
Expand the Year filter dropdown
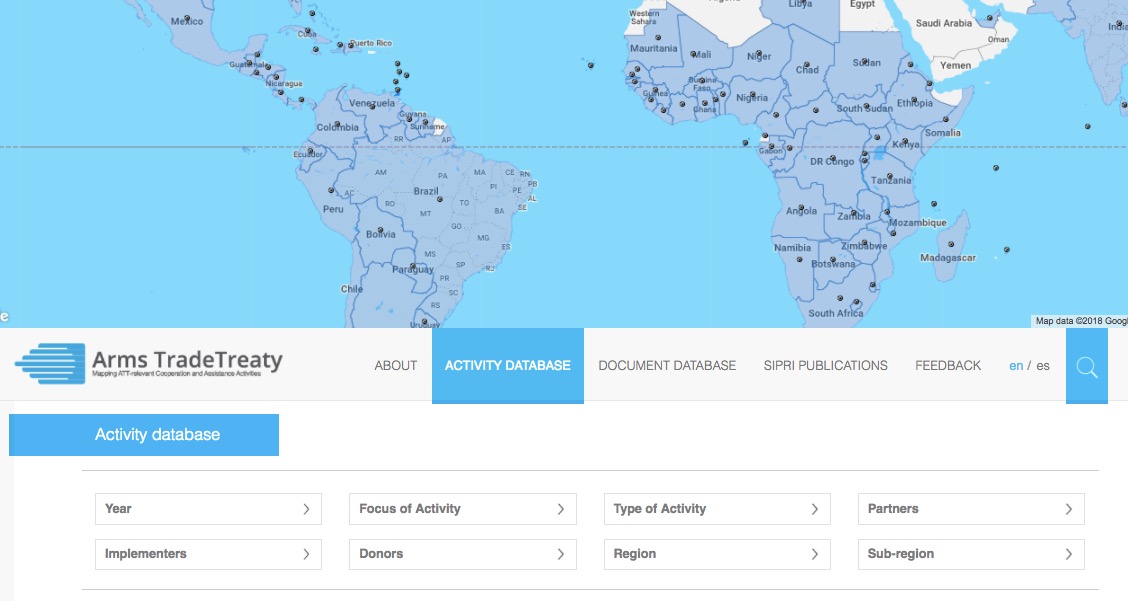tap(208, 509)
